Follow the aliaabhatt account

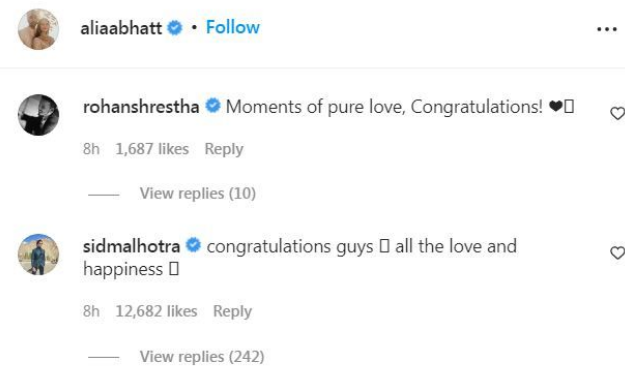pyautogui.click(x=233, y=27)
